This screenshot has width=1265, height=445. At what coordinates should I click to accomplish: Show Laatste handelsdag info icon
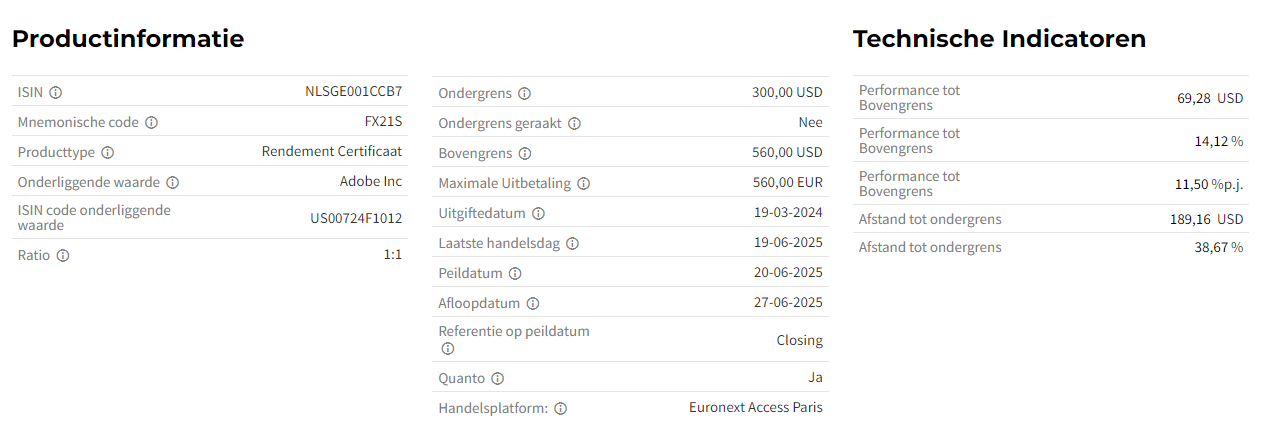[573, 243]
